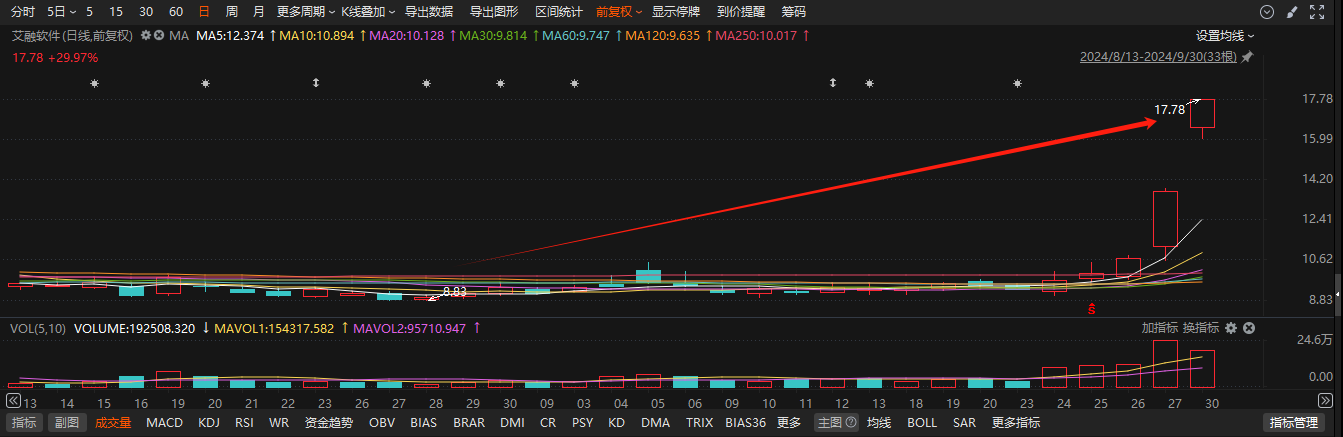
Task: Pin the date range with pushpin icon
Action: point(1247,58)
